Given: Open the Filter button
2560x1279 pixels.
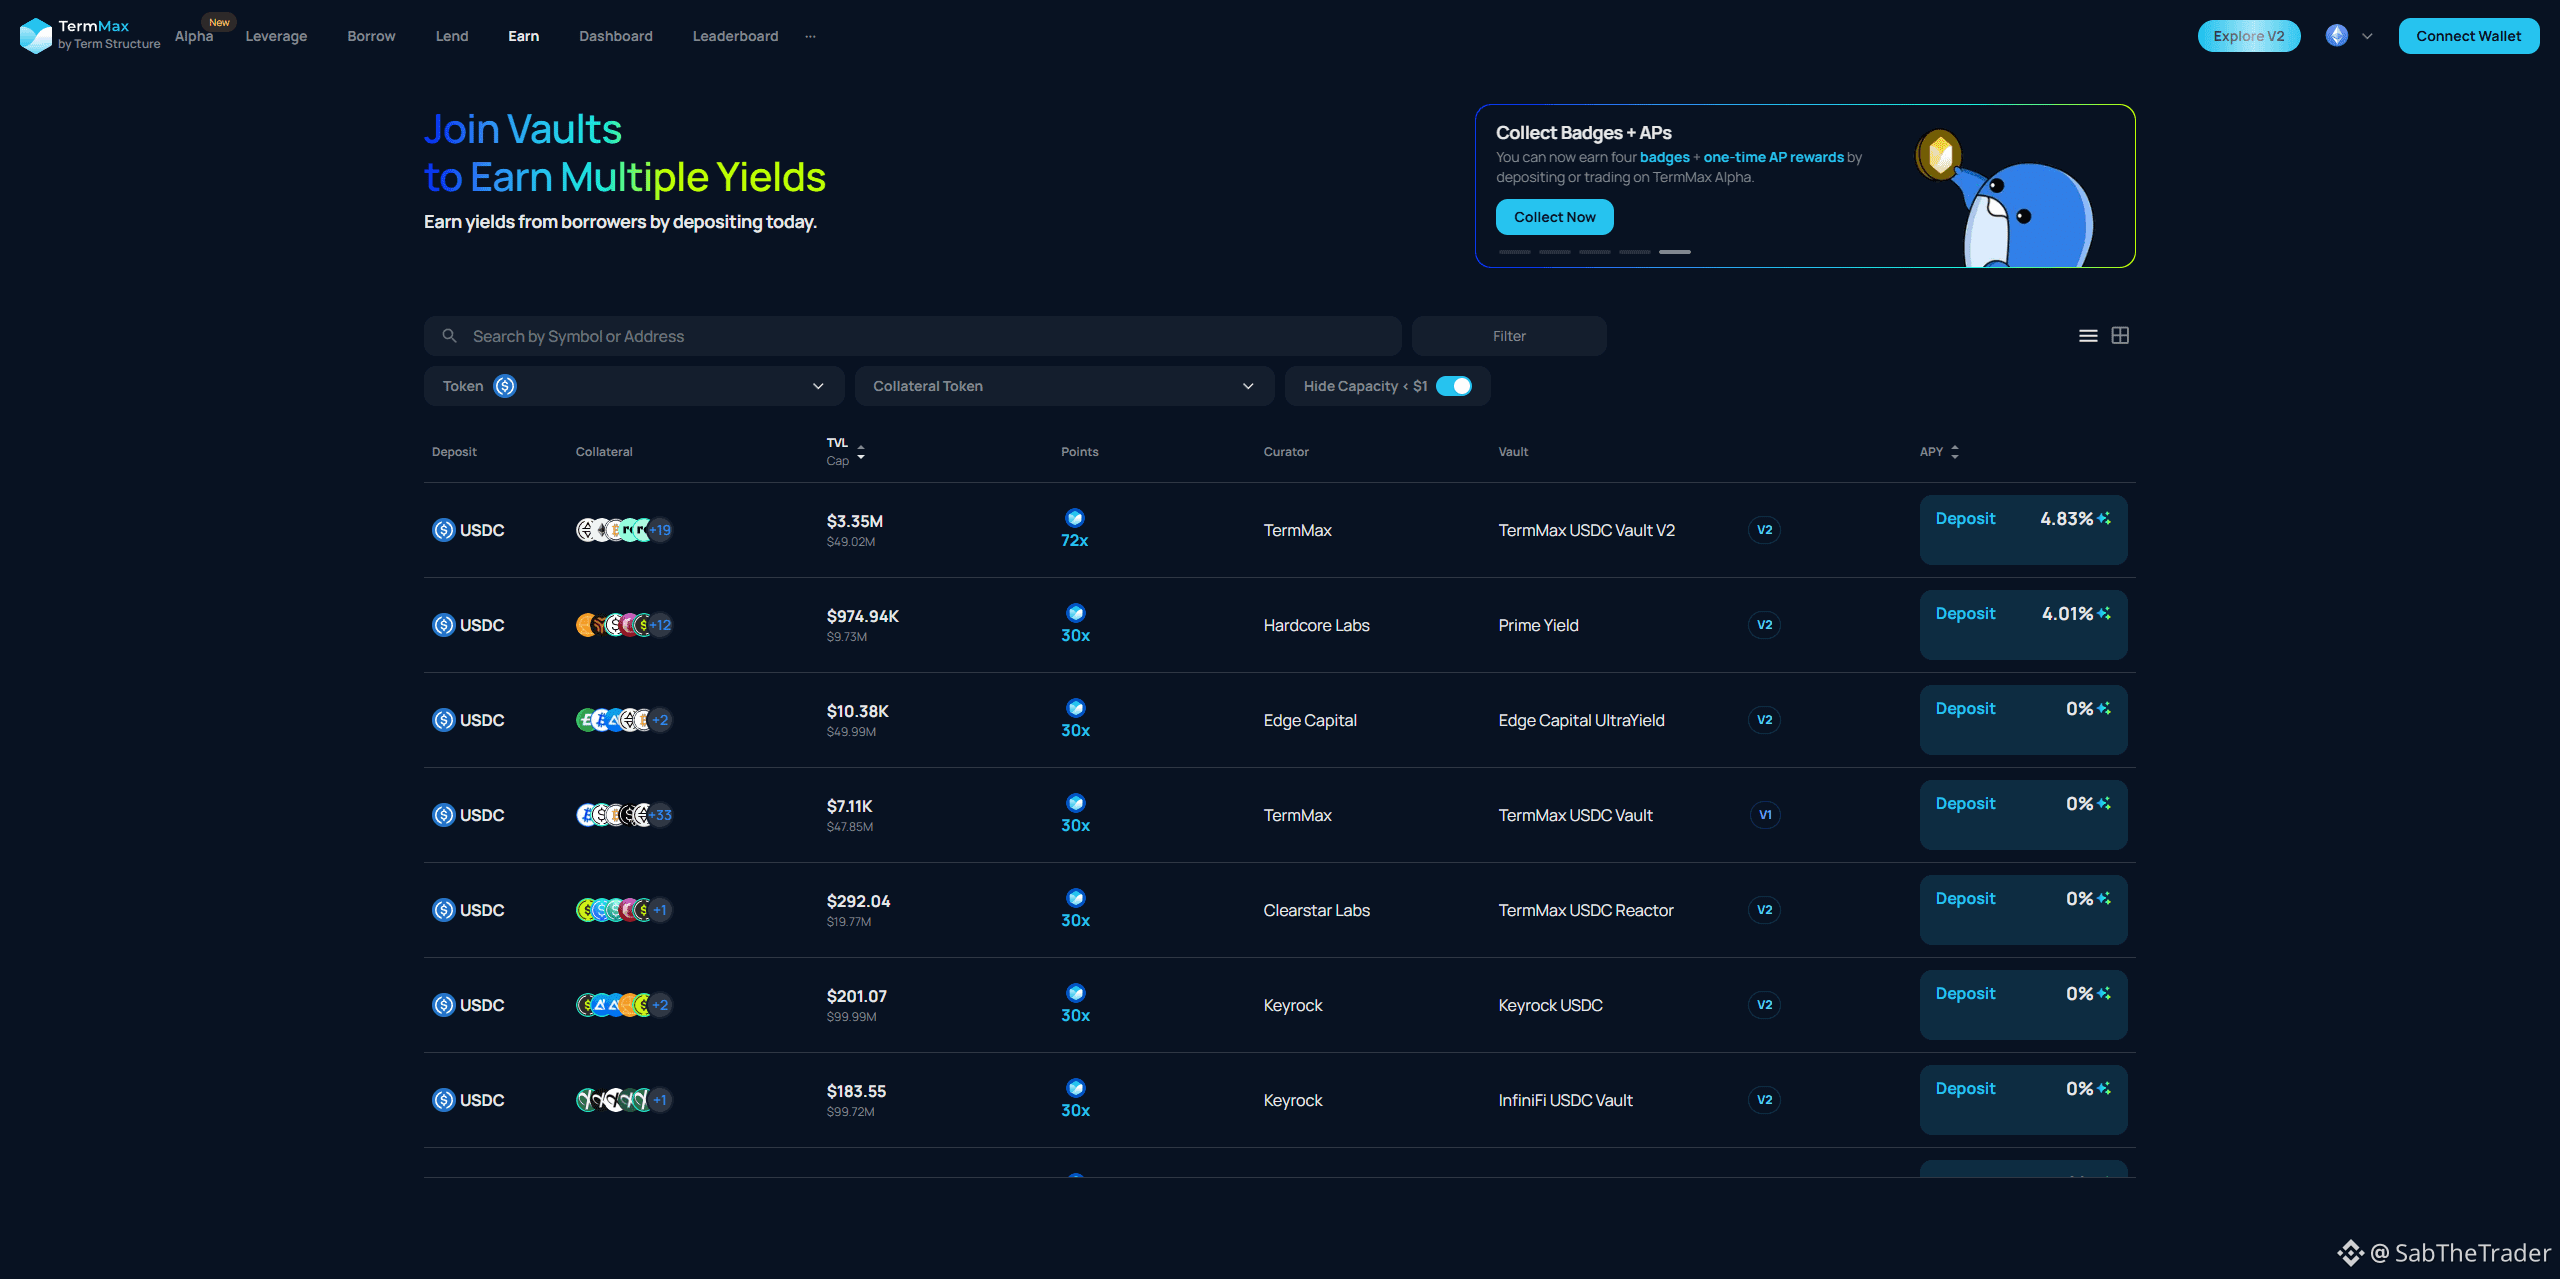Looking at the screenshot, I should pyautogui.click(x=1509, y=336).
